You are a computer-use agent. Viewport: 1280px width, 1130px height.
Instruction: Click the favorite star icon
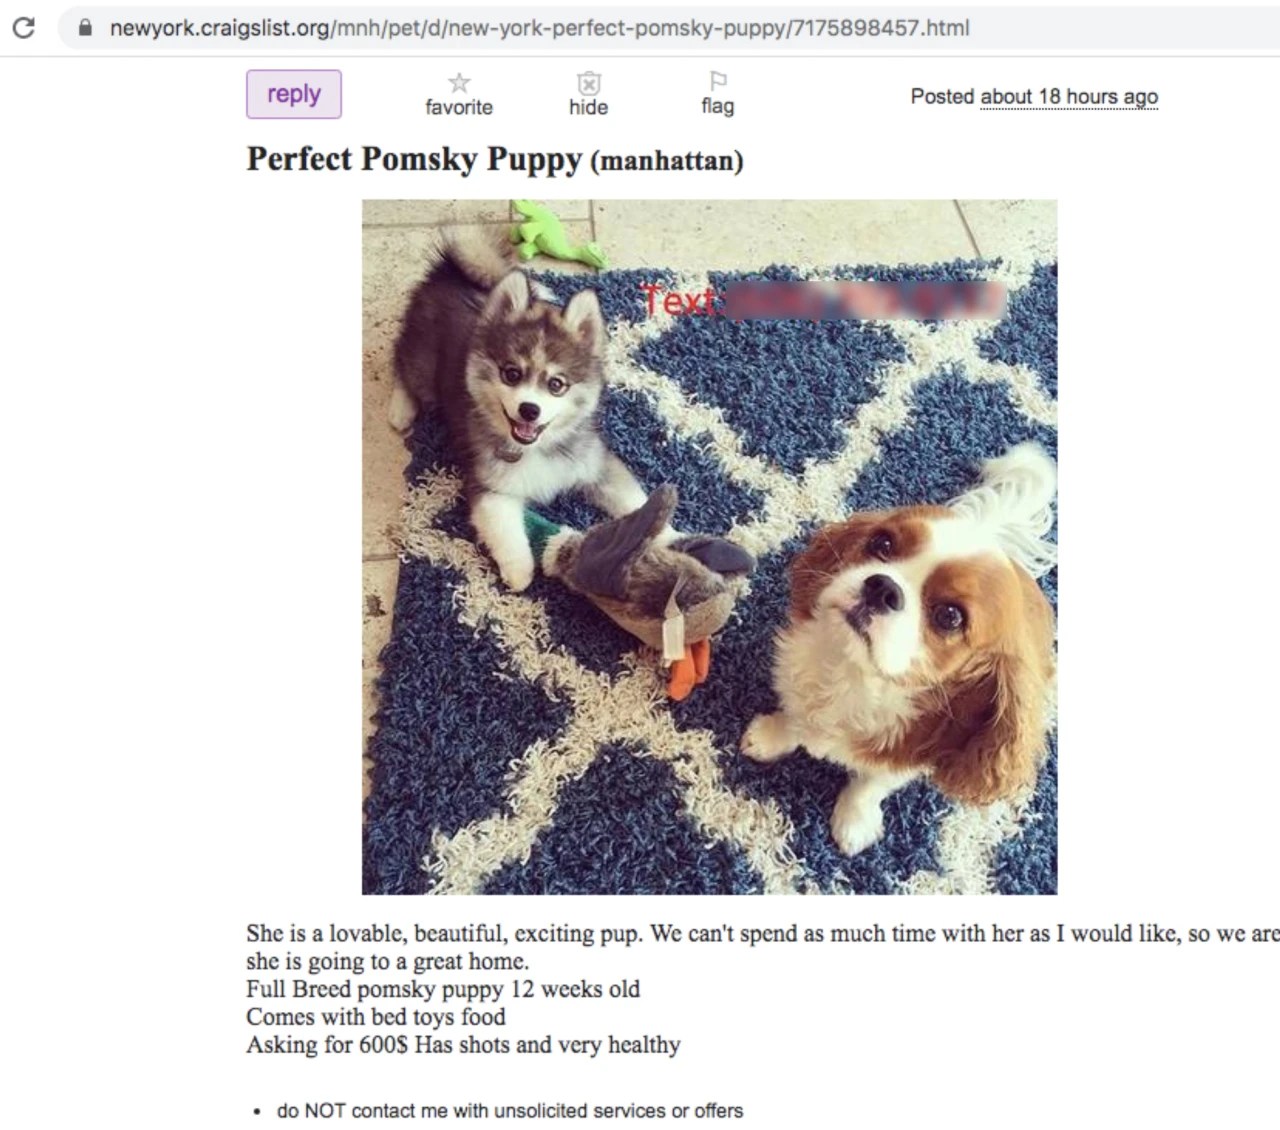[459, 82]
